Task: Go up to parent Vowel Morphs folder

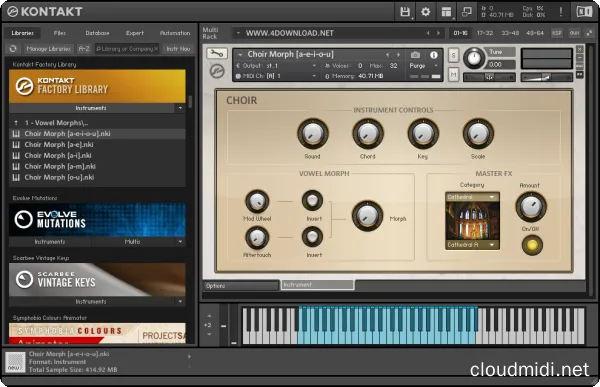Action: (x=55, y=123)
